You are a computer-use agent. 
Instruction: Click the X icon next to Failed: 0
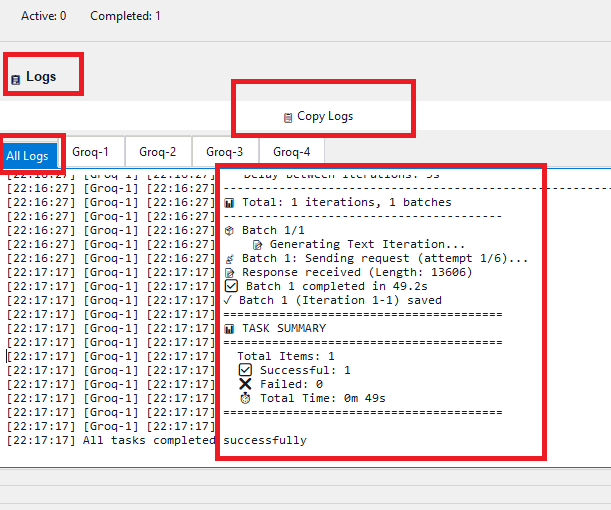tap(245, 384)
